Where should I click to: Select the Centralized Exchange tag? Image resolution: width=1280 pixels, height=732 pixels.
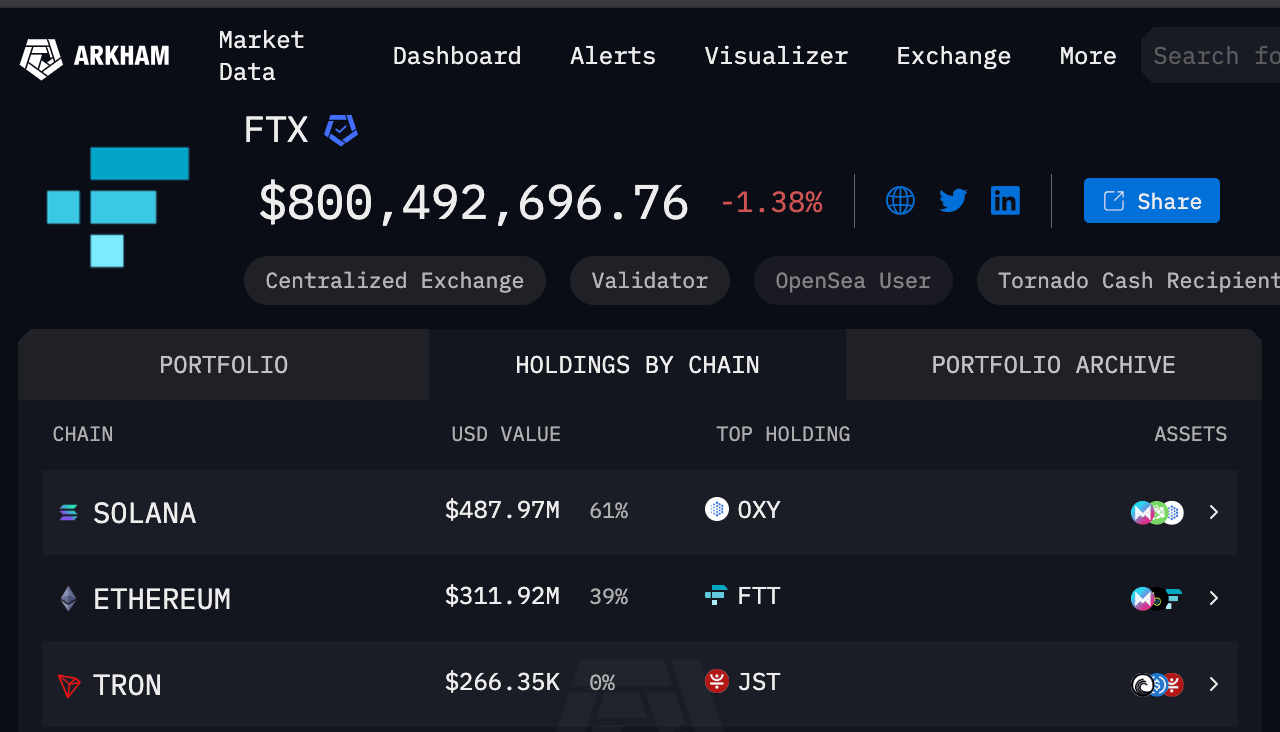pyautogui.click(x=394, y=280)
